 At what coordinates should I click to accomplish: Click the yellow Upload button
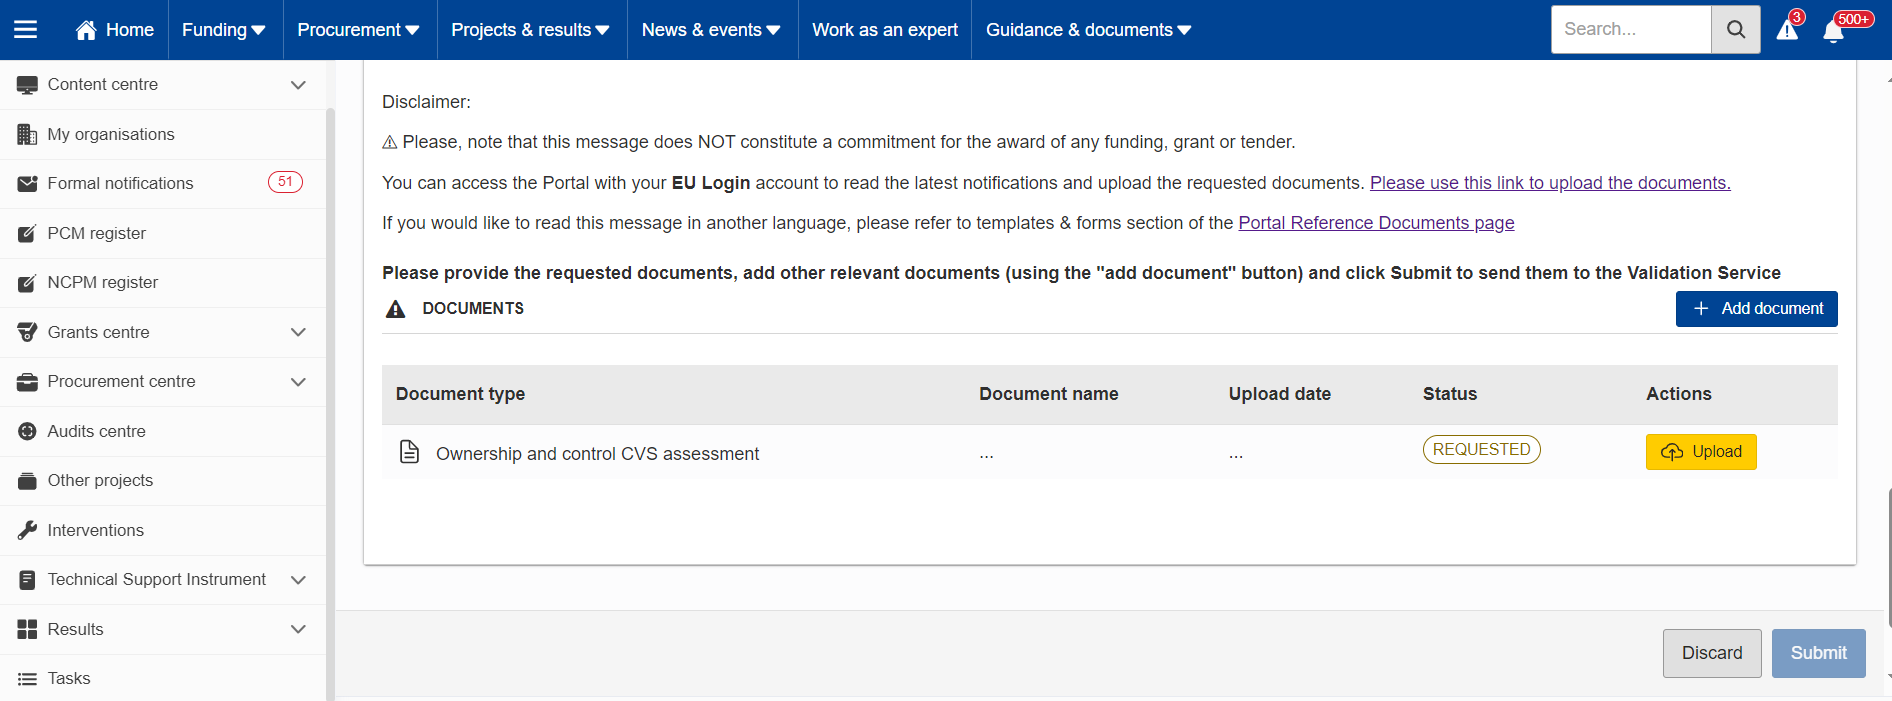(1701, 452)
